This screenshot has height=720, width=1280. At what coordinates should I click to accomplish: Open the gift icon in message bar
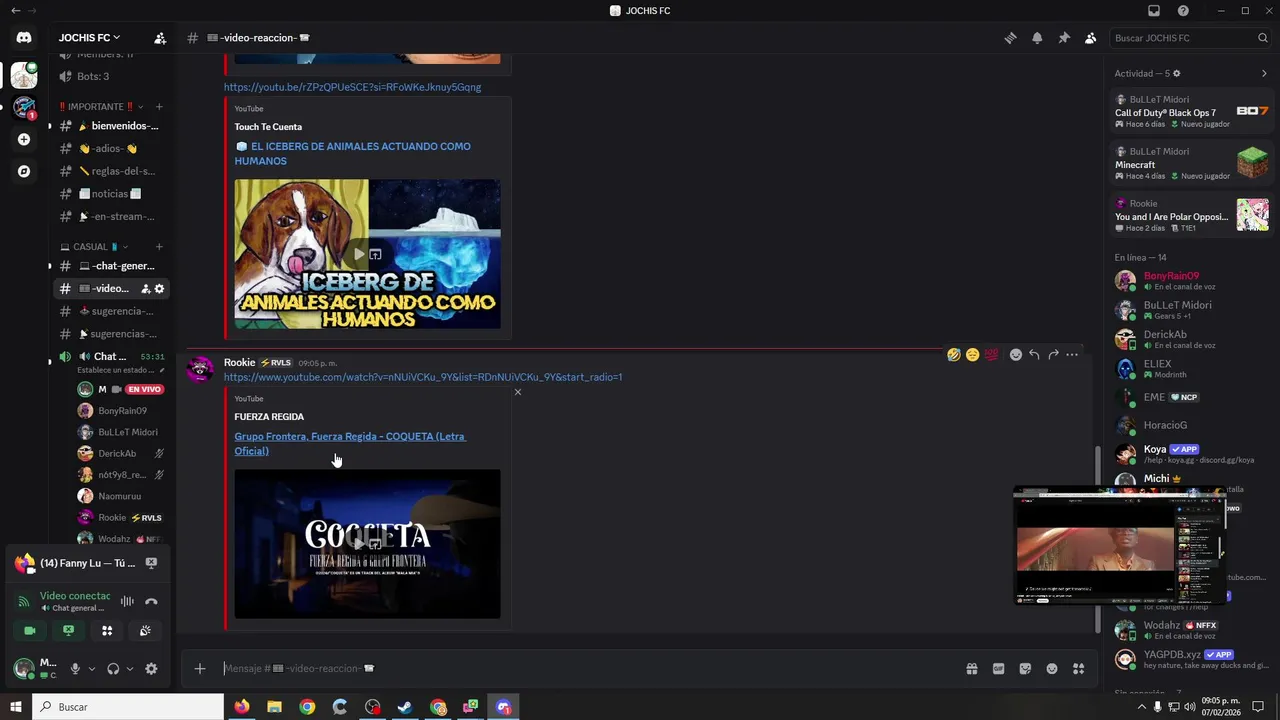click(x=971, y=669)
